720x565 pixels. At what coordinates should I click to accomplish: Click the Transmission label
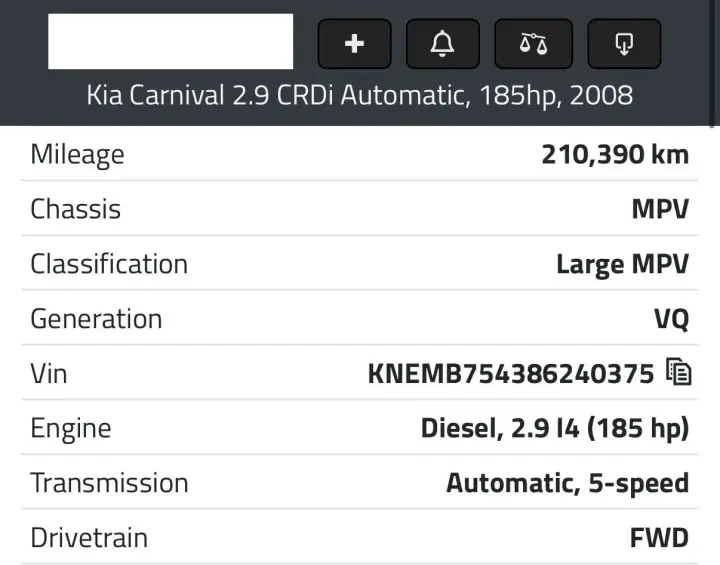pos(109,483)
